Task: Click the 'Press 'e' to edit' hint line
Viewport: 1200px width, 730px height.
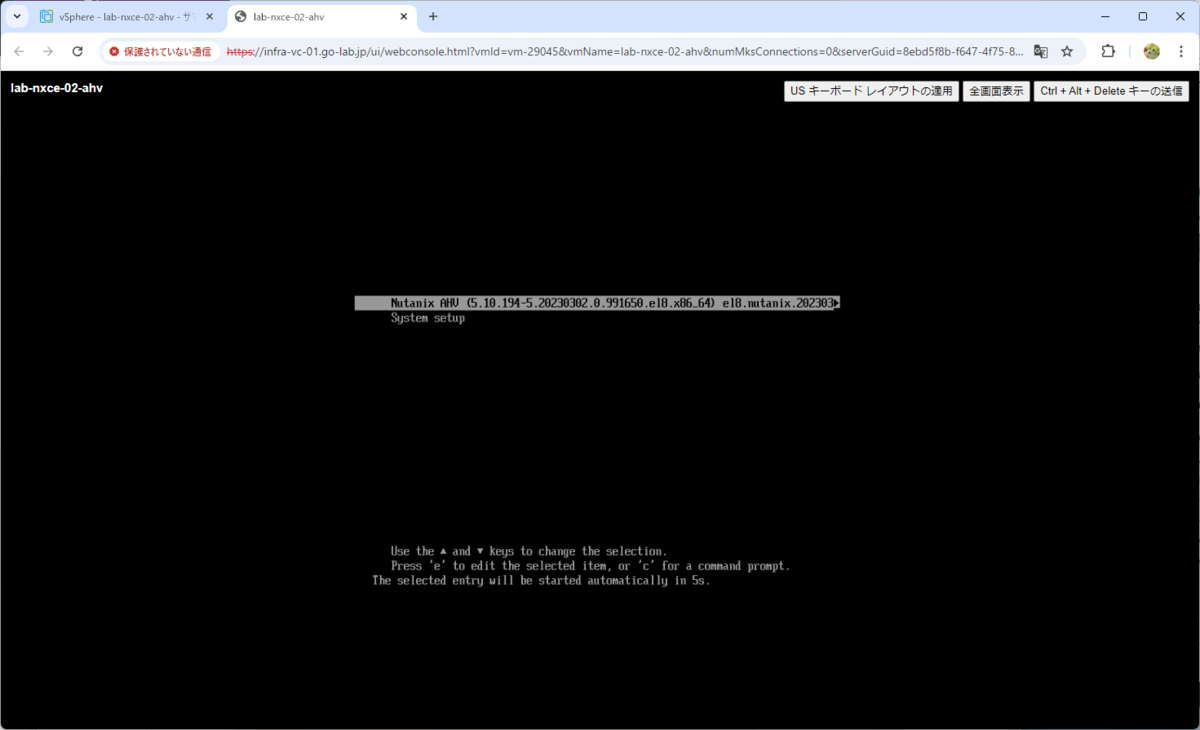Action: click(590, 566)
